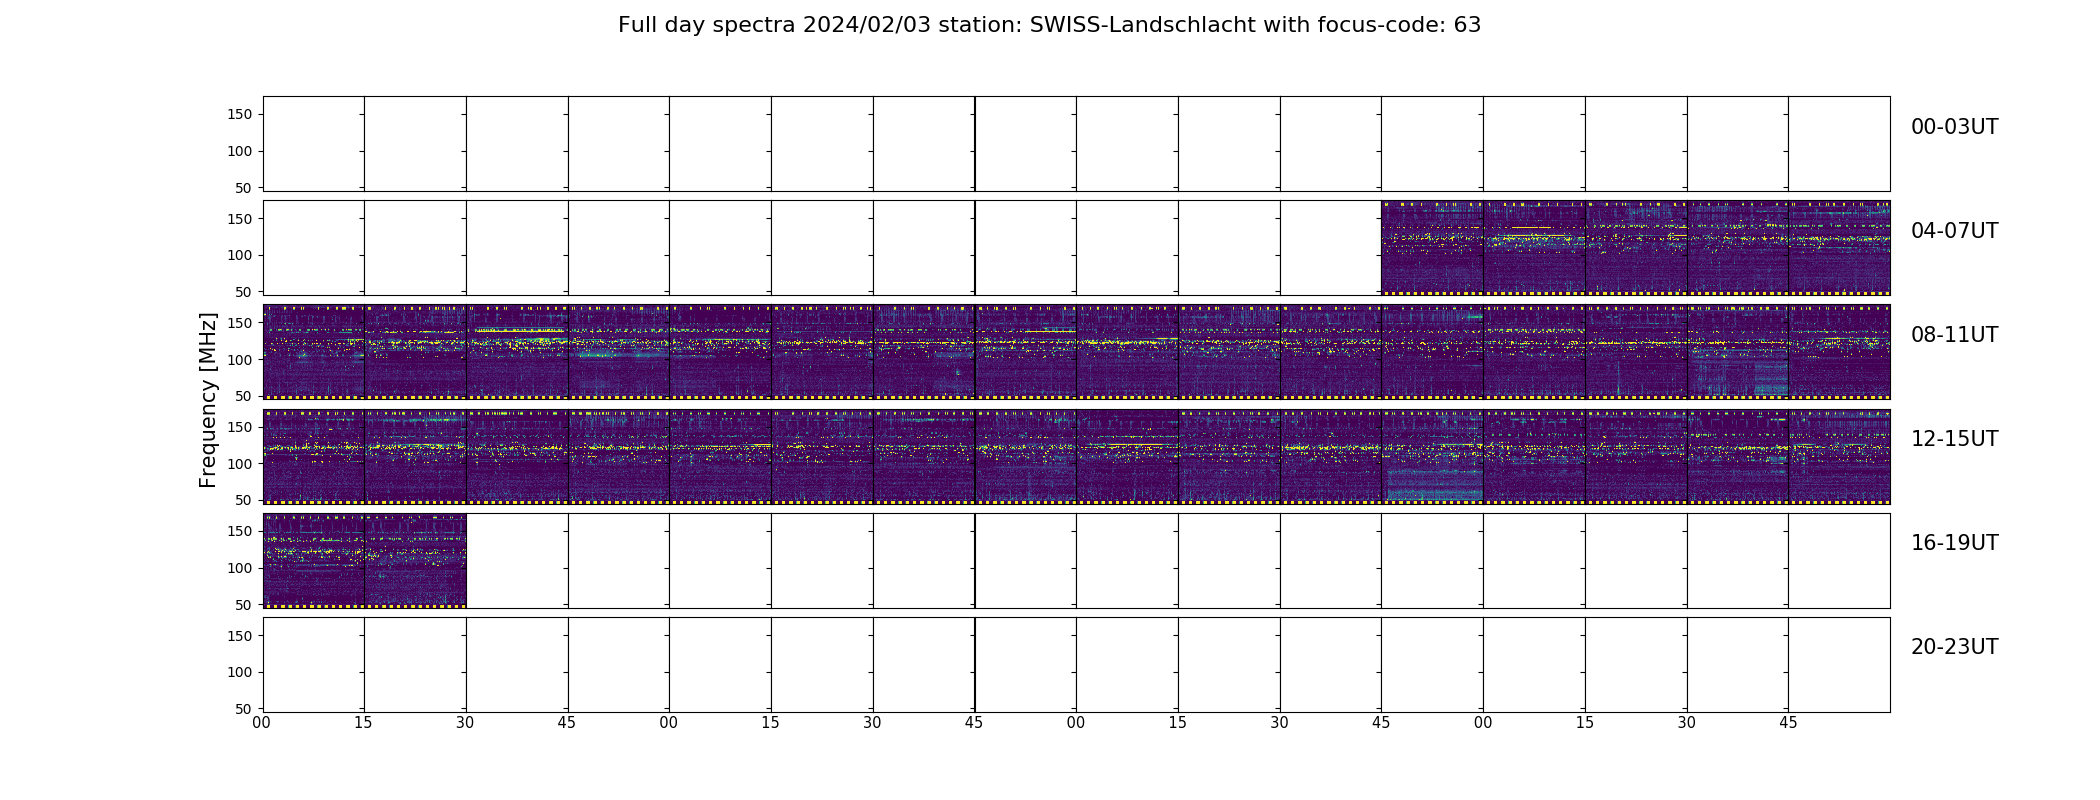The image size is (2100, 800).
Task: Select the 00-03UT row label
Action: click(1954, 127)
